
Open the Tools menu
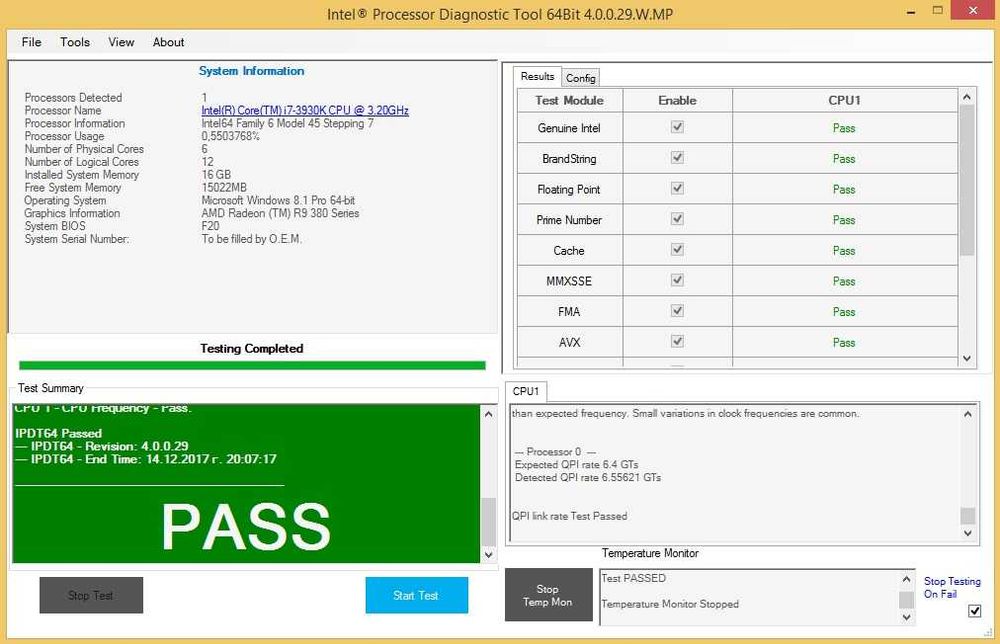point(75,42)
